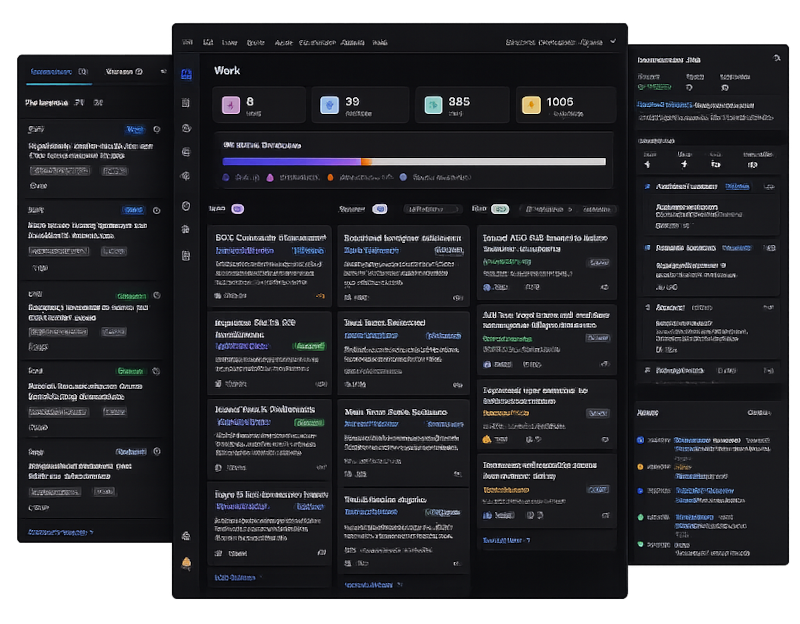Viewport: 800px width, 624px height.
Task: Toggle the purple pill switch beside the board label
Action: coord(236,209)
